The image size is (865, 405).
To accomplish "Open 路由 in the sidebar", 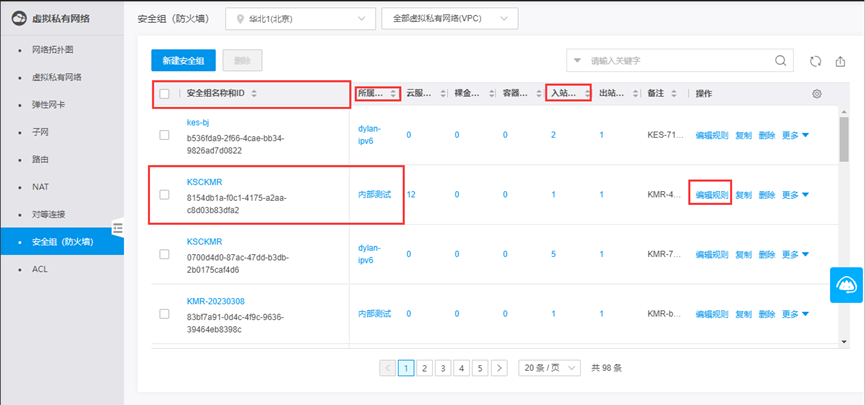I will pos(40,159).
